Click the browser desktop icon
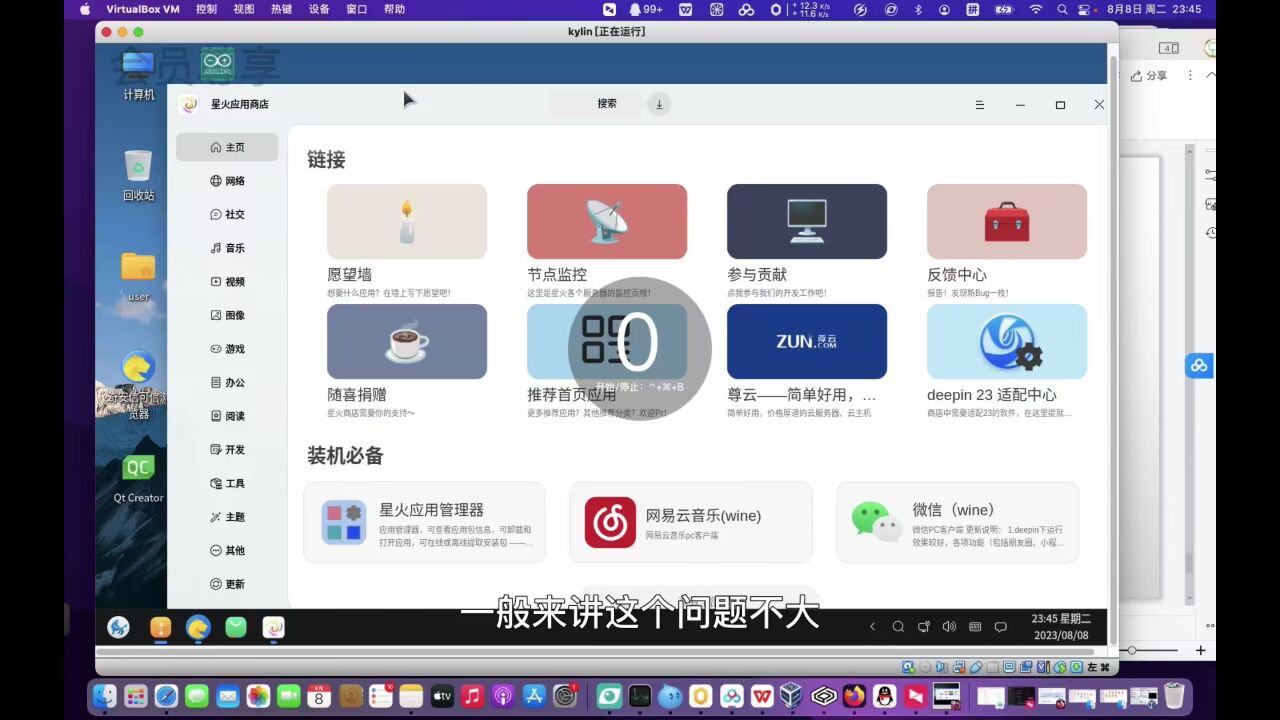The image size is (1280, 720). click(x=138, y=384)
